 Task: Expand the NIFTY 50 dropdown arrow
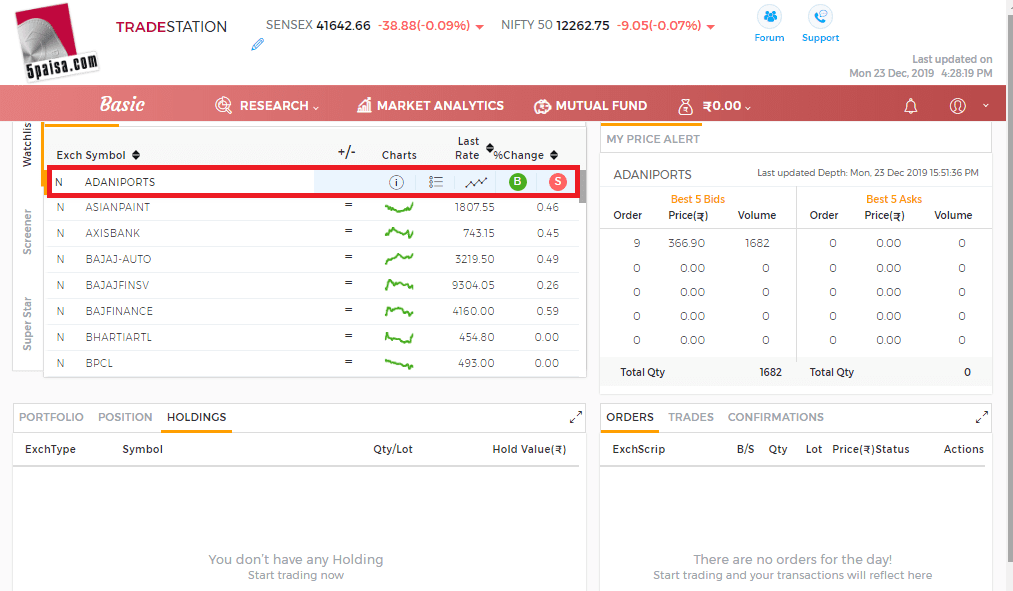(x=711, y=27)
